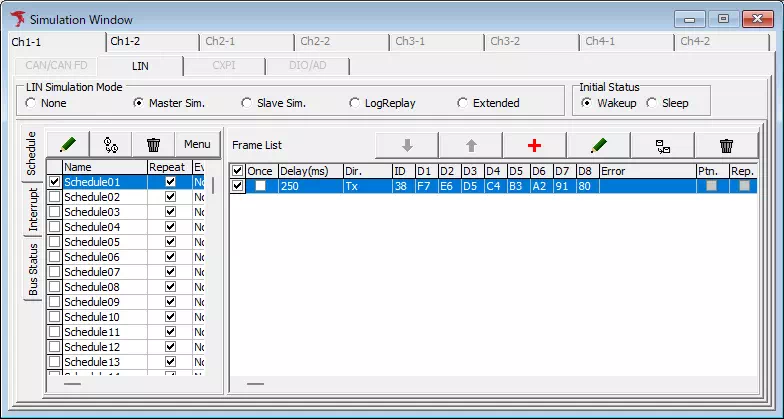The width and height of the screenshot is (784, 419).
Task: Untick the enable checkbox next to Schedule05
Action: (54, 242)
